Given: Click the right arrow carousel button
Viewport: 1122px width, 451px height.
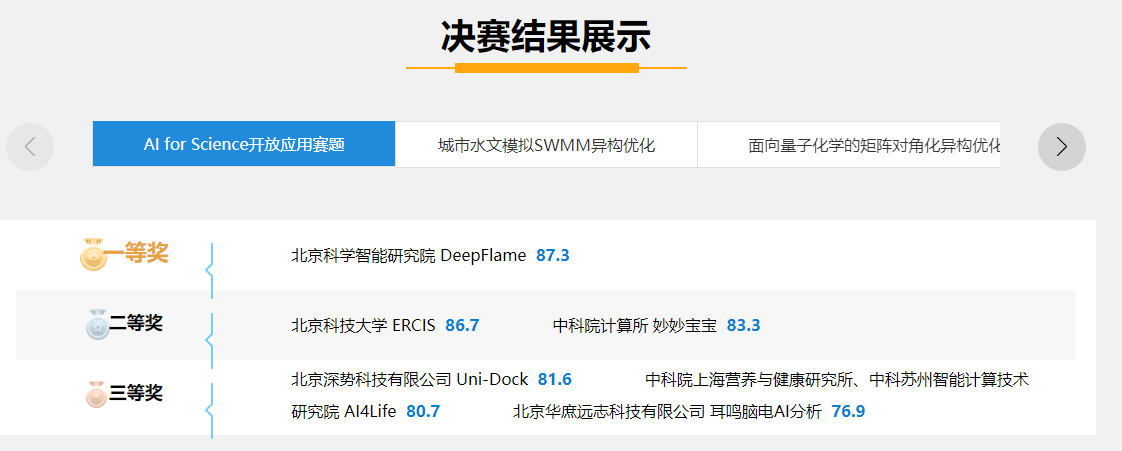Looking at the screenshot, I should 1061,147.
